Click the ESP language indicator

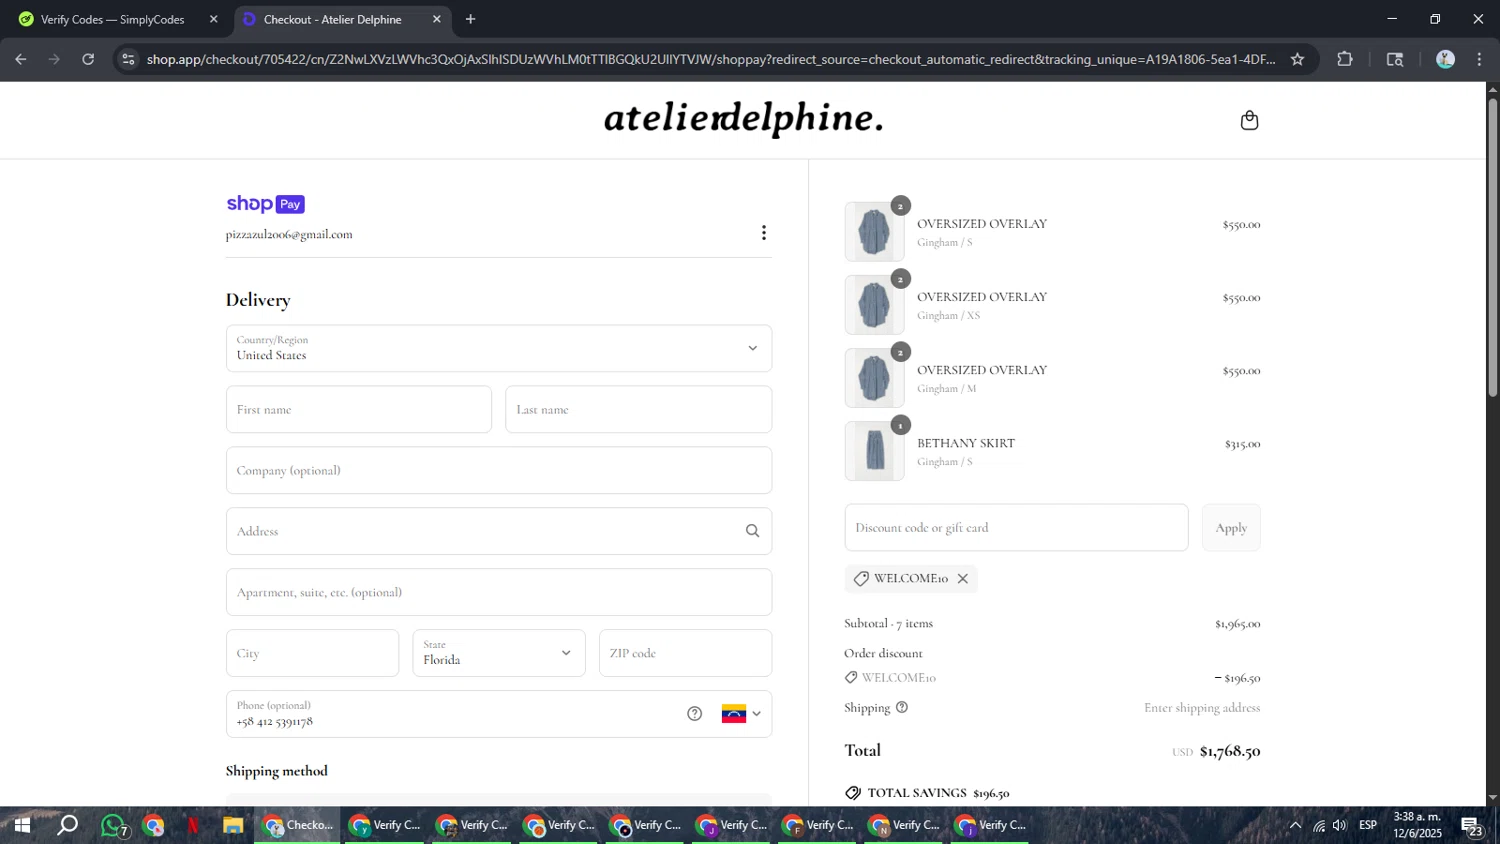pos(1368,825)
